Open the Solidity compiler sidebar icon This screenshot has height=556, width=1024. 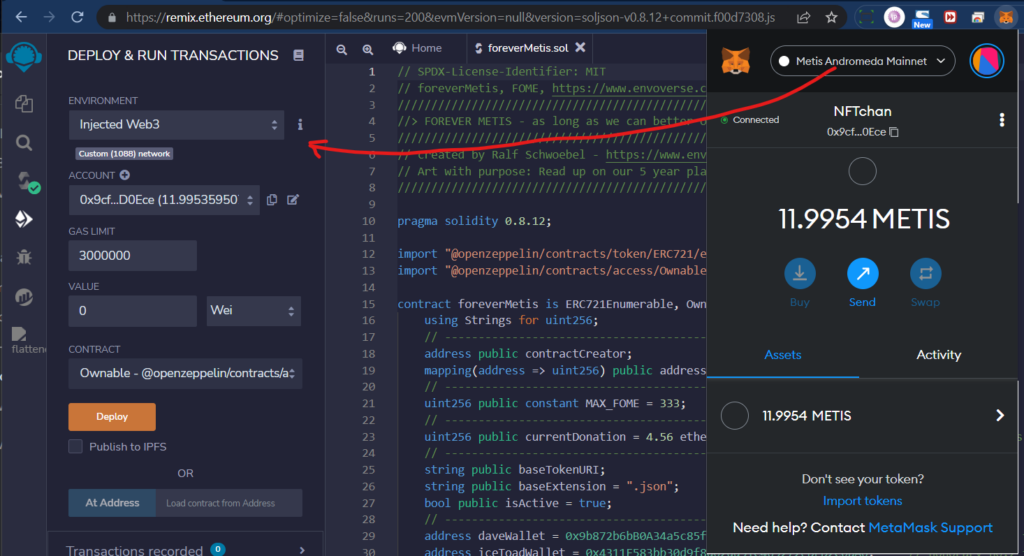[24, 181]
